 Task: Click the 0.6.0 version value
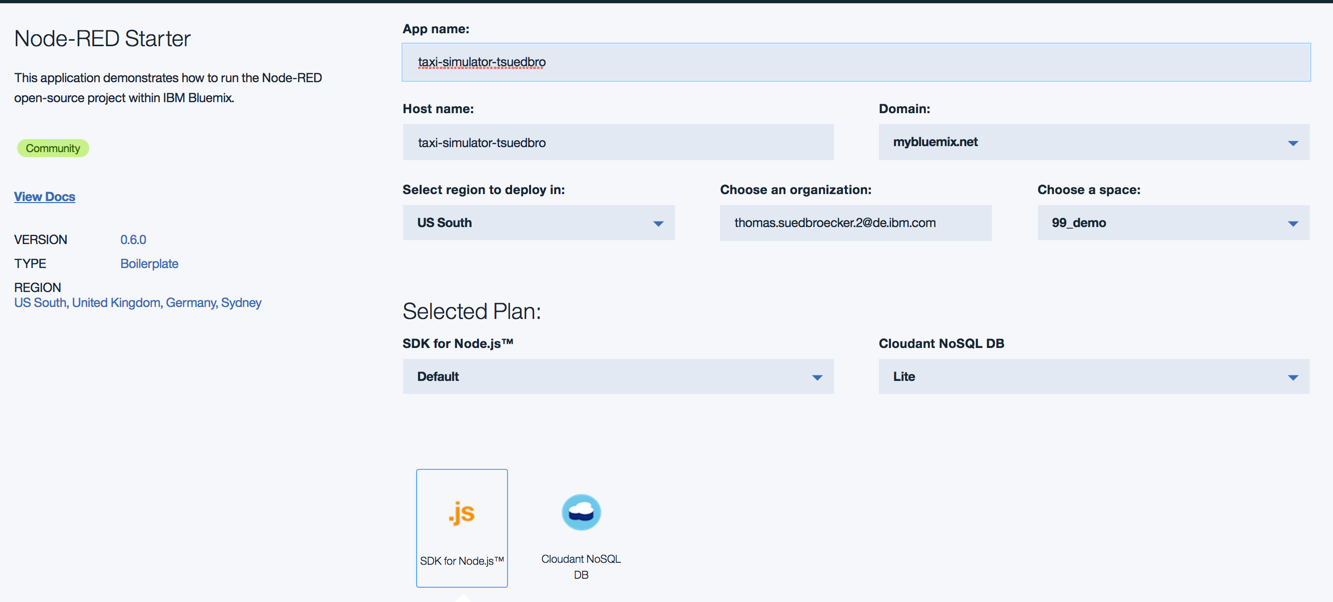(x=133, y=240)
